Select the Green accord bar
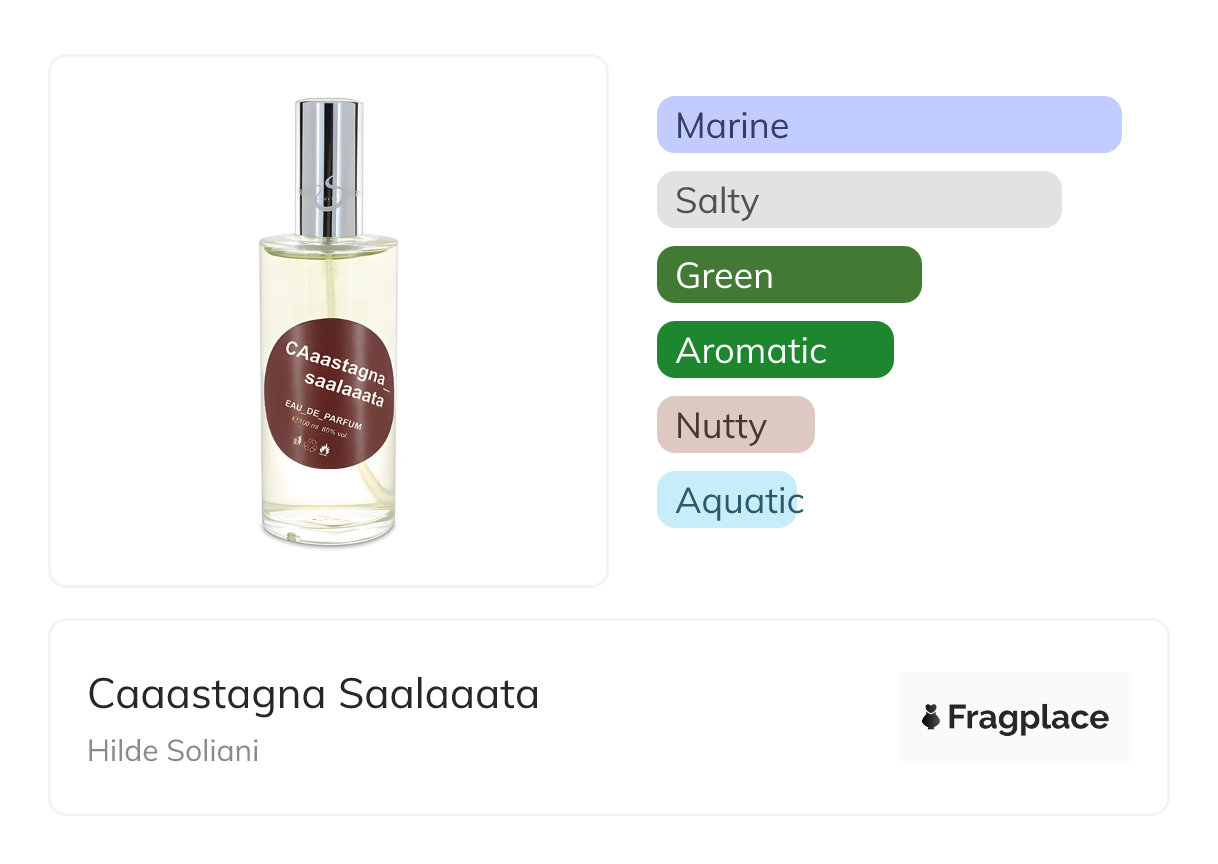1218x864 pixels. point(789,275)
